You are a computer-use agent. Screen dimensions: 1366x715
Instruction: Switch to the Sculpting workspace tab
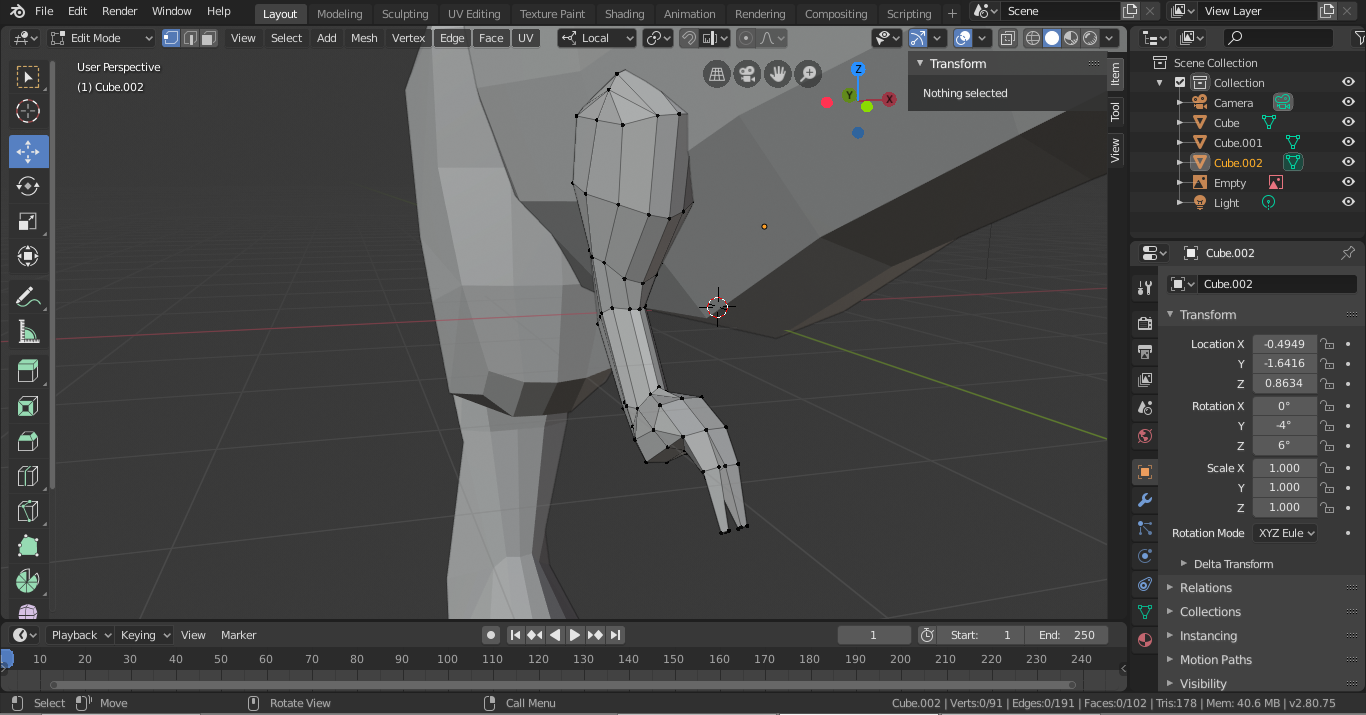(x=404, y=14)
